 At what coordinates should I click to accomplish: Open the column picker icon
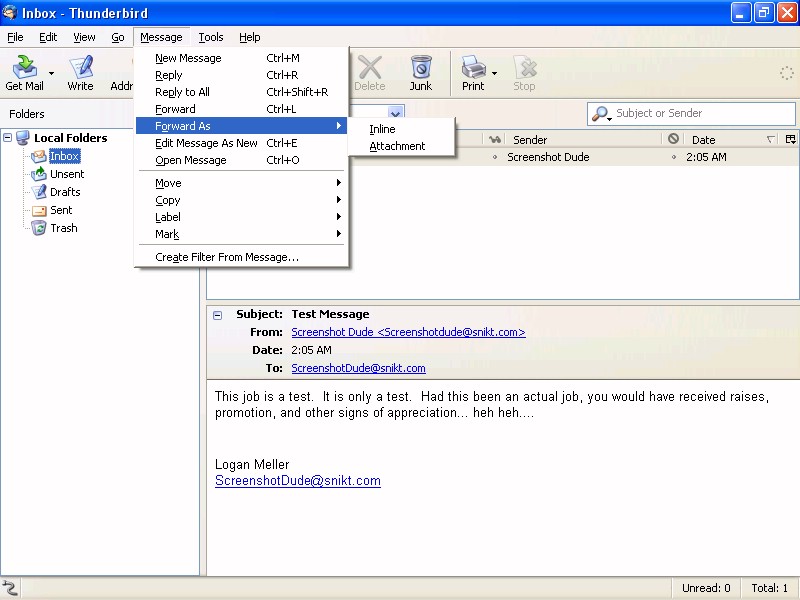pos(791,139)
